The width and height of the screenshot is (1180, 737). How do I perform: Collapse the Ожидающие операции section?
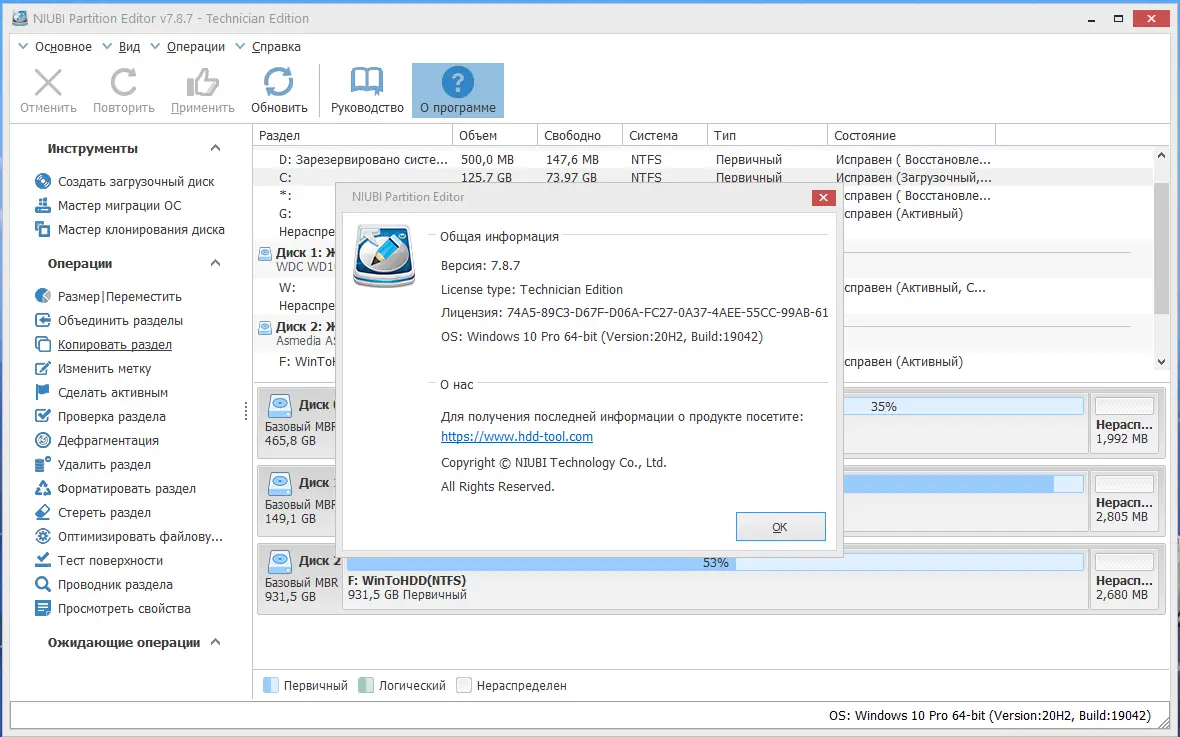pyautogui.click(x=215, y=643)
